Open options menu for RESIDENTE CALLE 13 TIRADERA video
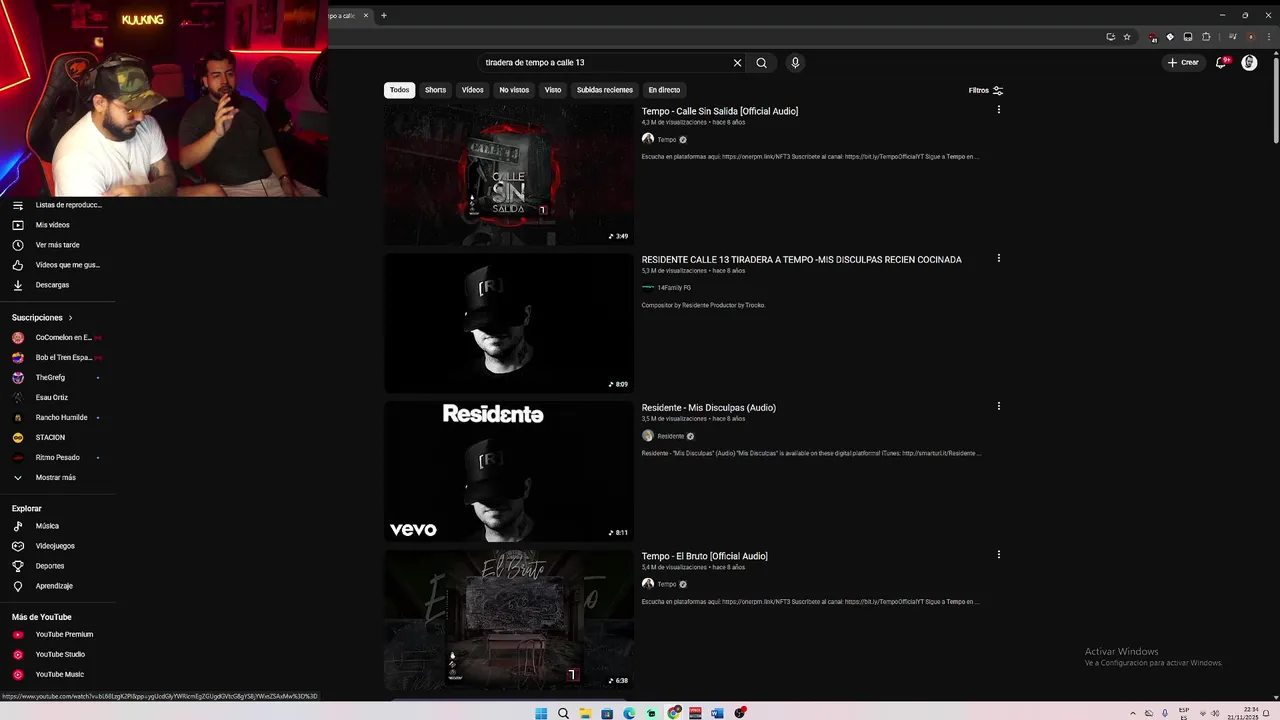 click(998, 258)
